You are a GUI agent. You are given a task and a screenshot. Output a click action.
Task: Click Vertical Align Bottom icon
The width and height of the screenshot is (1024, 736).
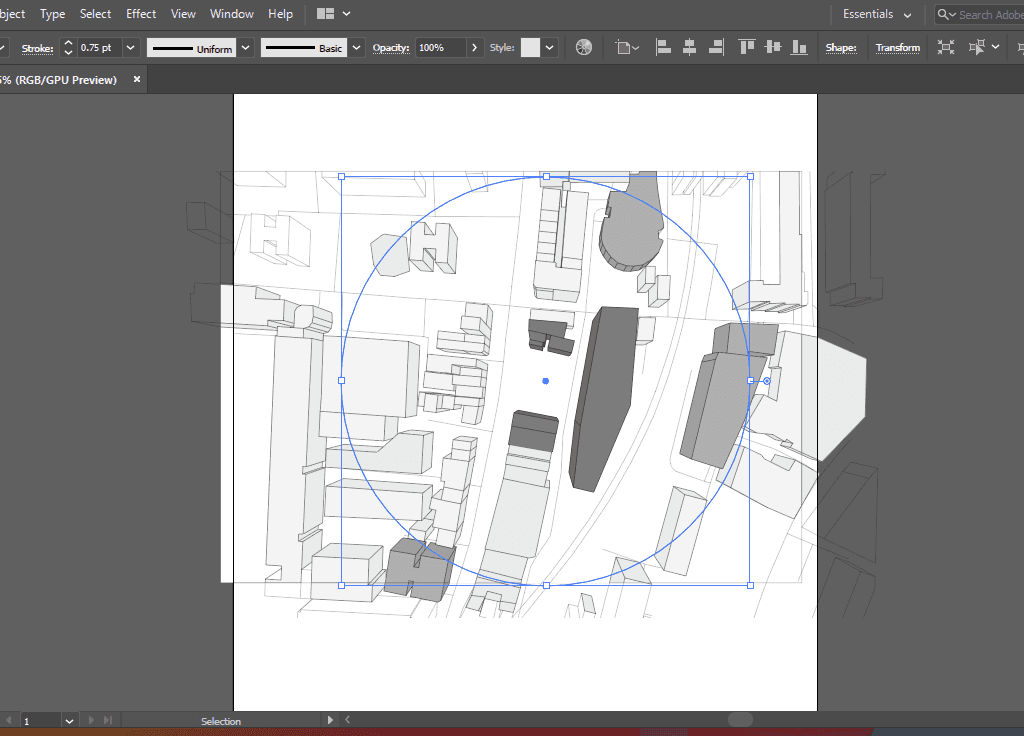(798, 47)
